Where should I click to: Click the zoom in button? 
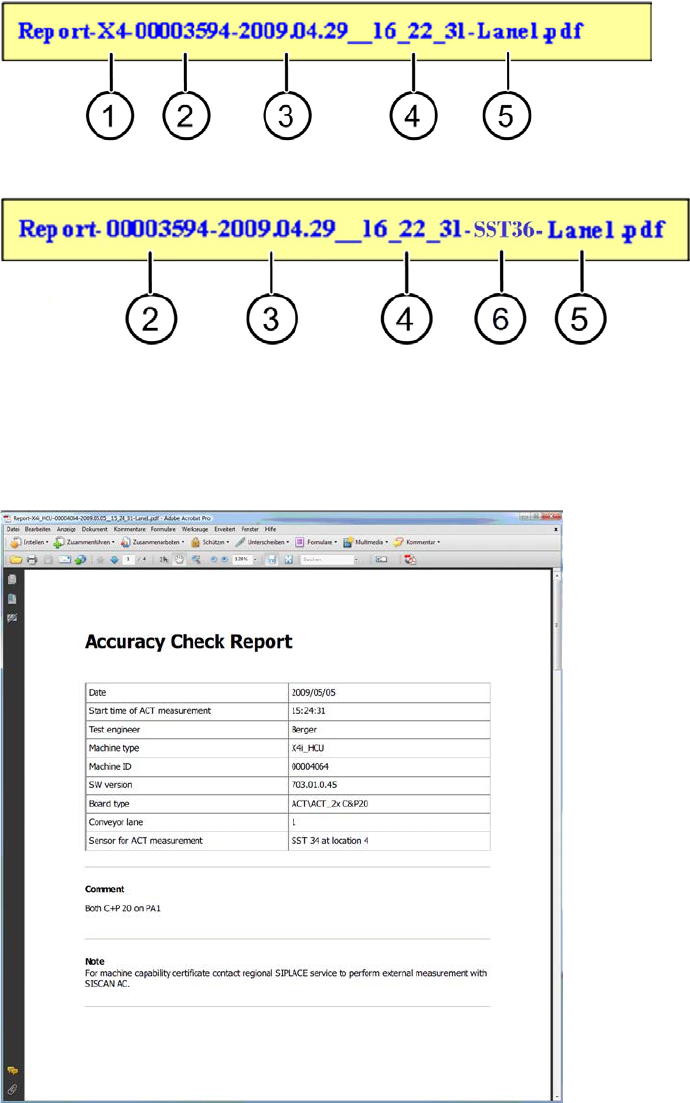(x=224, y=560)
